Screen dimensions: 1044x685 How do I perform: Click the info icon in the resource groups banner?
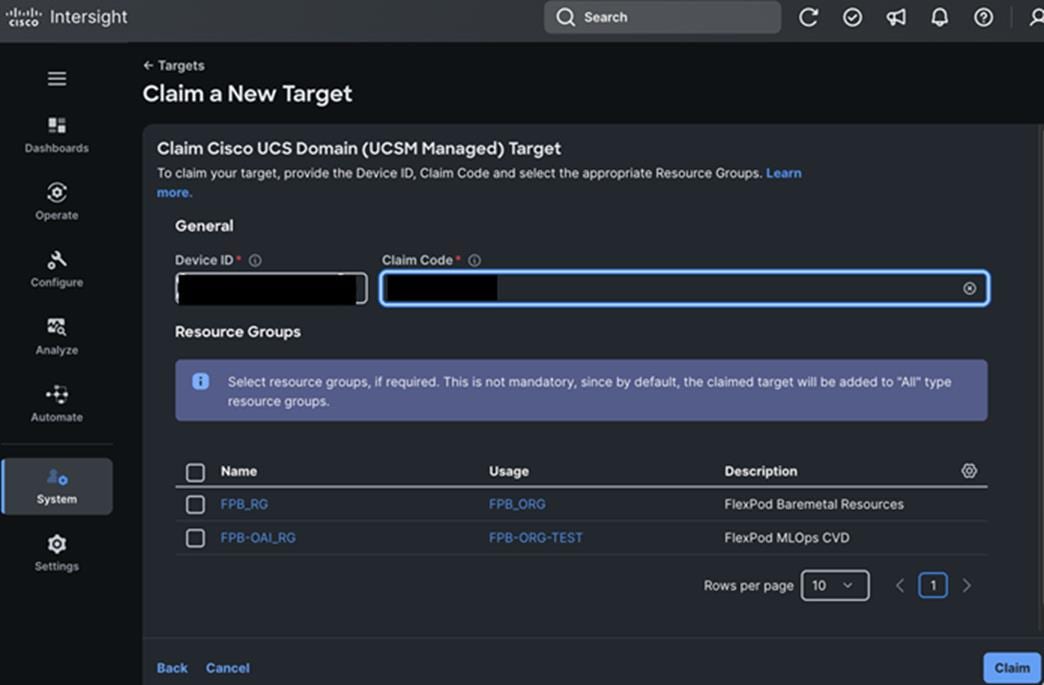coord(200,381)
